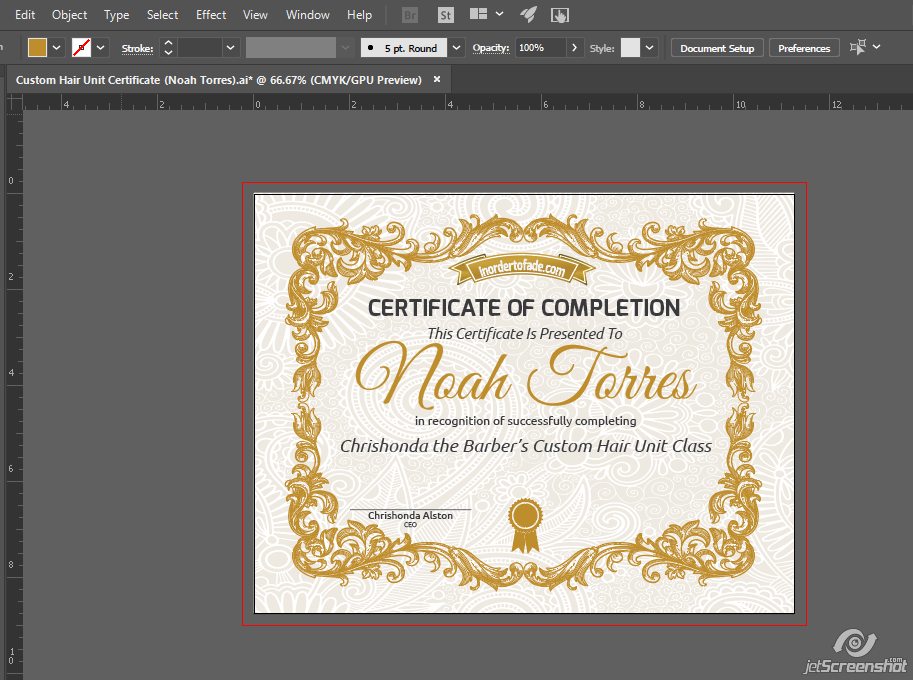Click the Touch Workspace icon
913x680 pixels.
coord(561,15)
